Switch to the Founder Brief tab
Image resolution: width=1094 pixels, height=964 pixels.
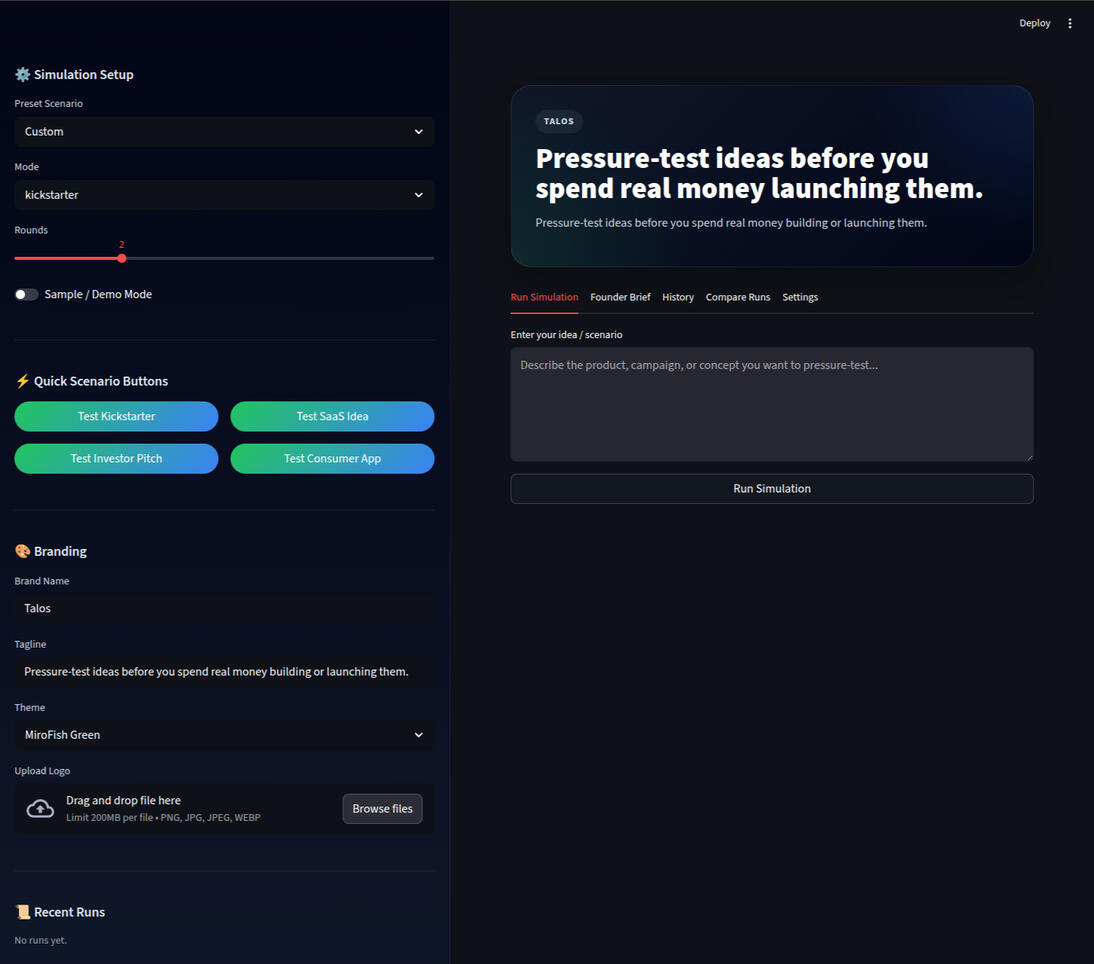point(620,297)
